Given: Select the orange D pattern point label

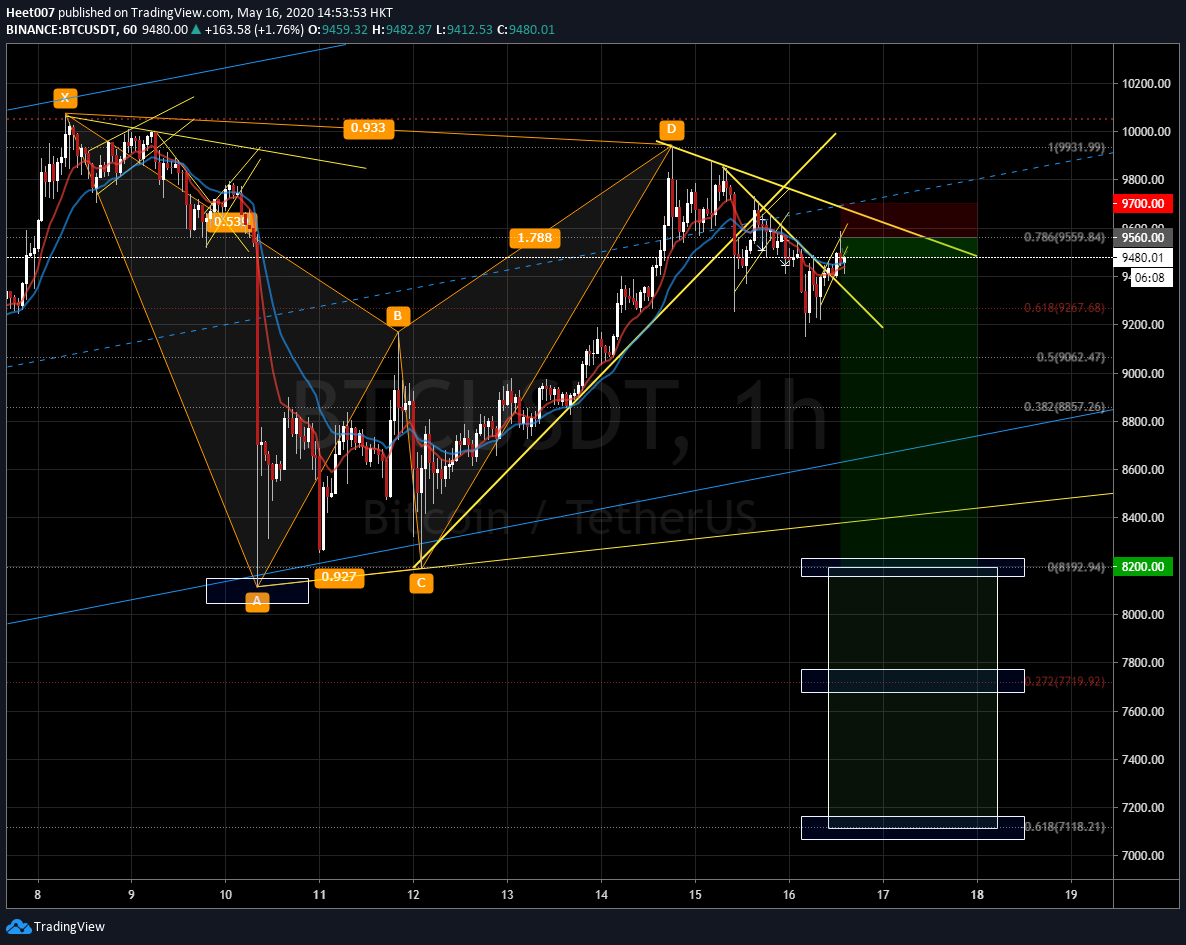Looking at the screenshot, I should 671,129.
